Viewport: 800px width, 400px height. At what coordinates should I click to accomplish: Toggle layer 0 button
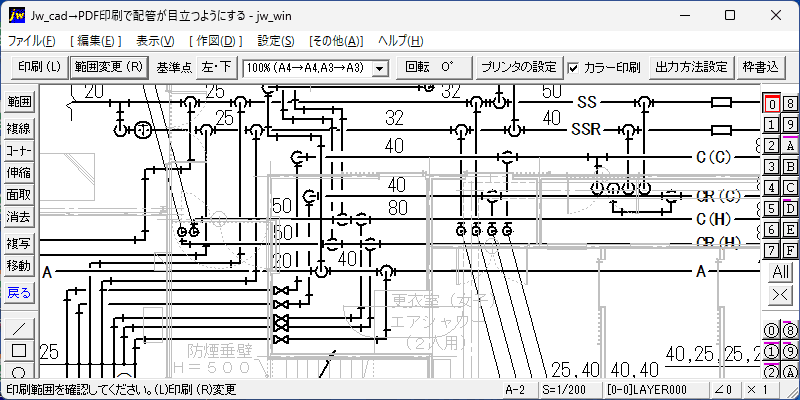772,104
